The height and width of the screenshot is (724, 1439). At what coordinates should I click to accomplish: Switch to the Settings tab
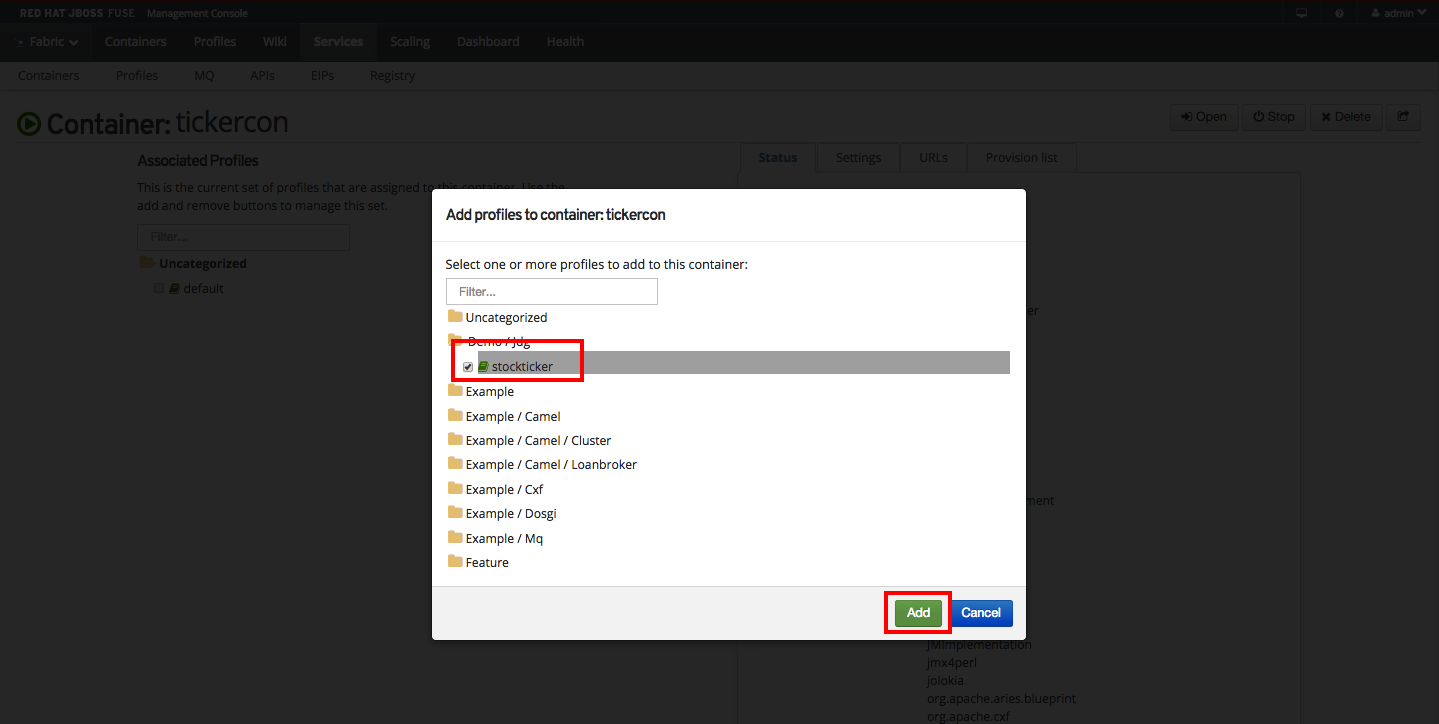859,158
